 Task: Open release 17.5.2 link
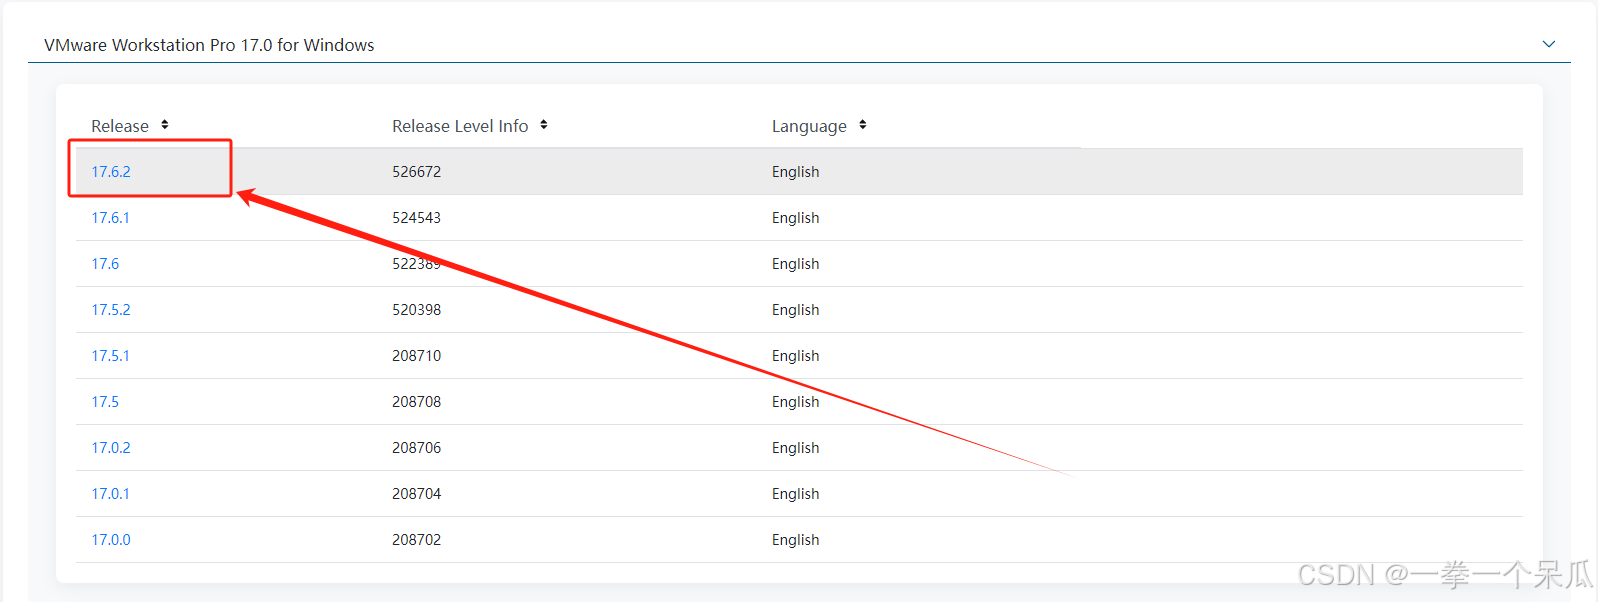coord(111,310)
